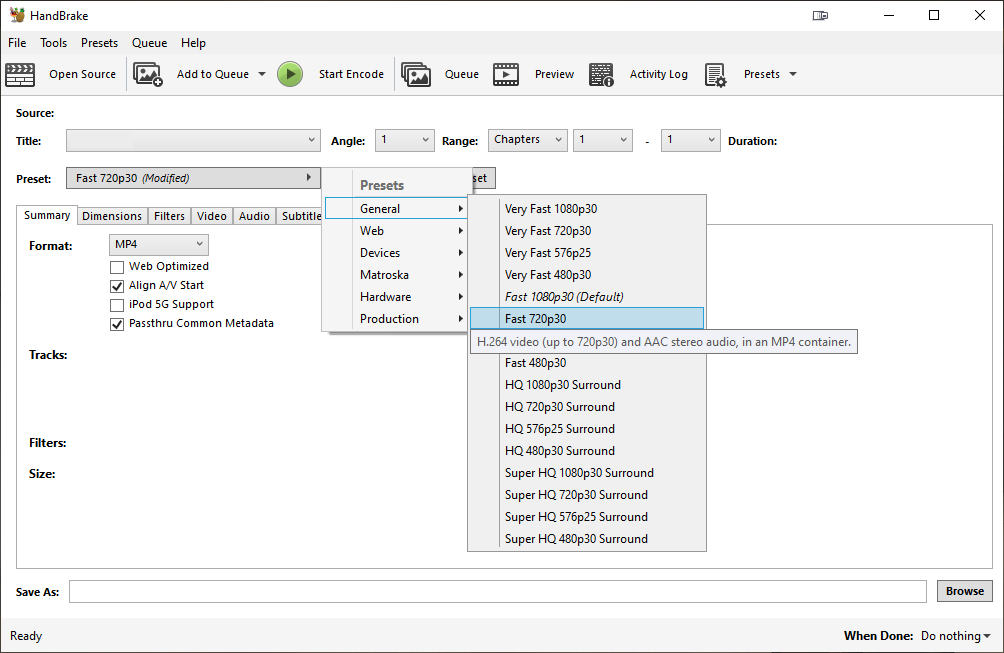Open the Title dropdown
The height and width of the screenshot is (653, 1004).
[193, 140]
